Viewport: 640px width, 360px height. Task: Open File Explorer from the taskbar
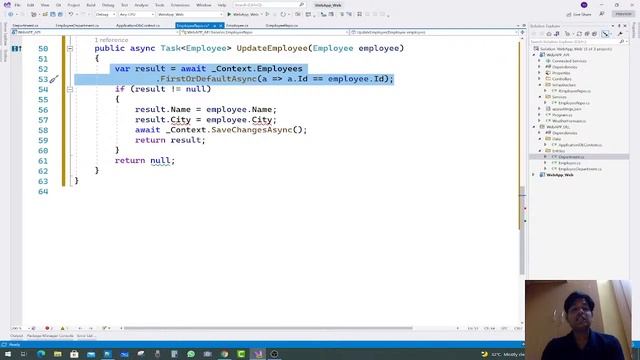click(x=58, y=354)
